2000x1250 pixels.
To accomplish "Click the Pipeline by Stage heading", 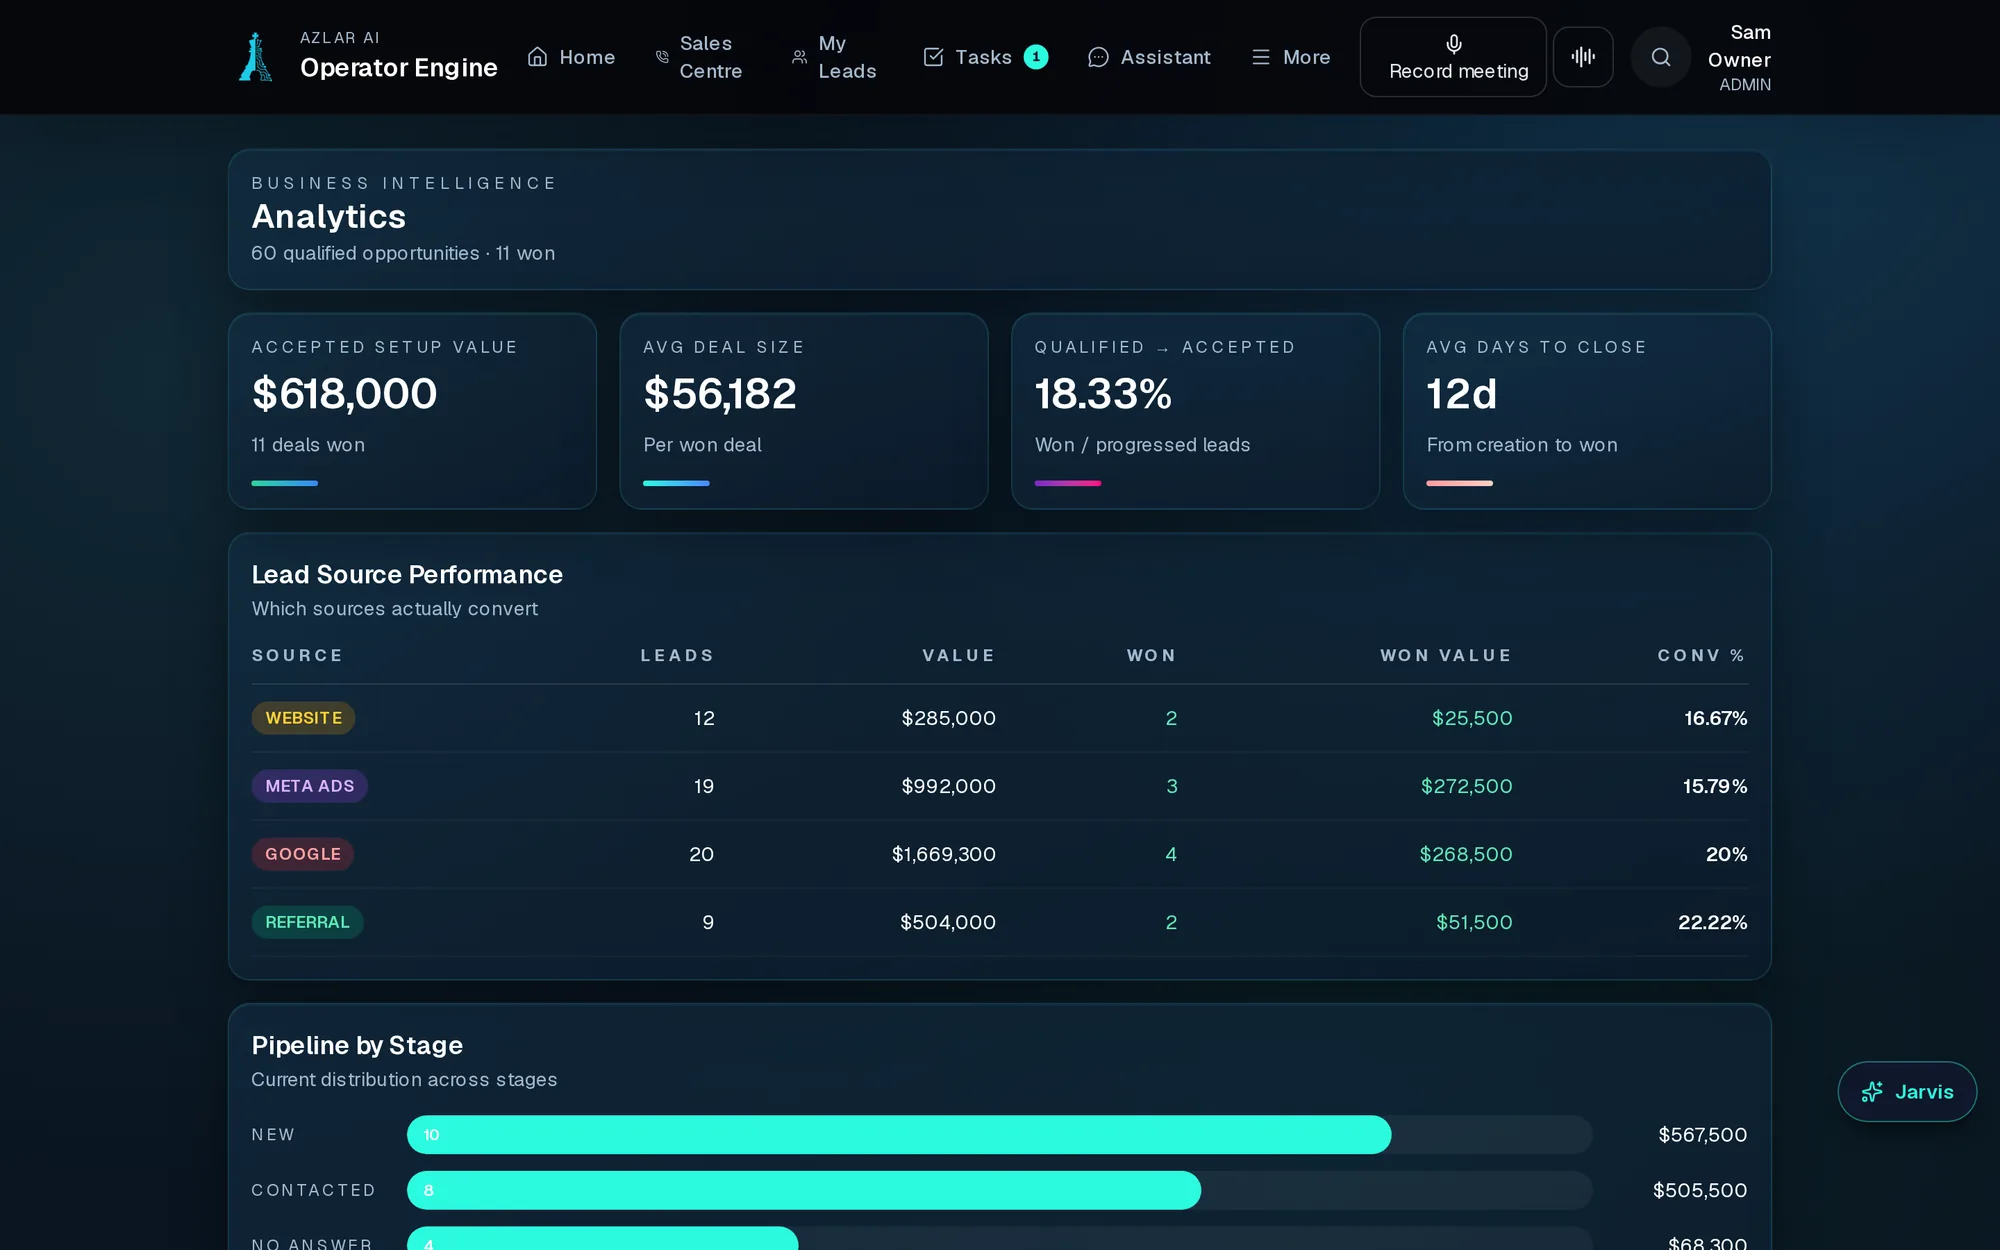I will [357, 1045].
